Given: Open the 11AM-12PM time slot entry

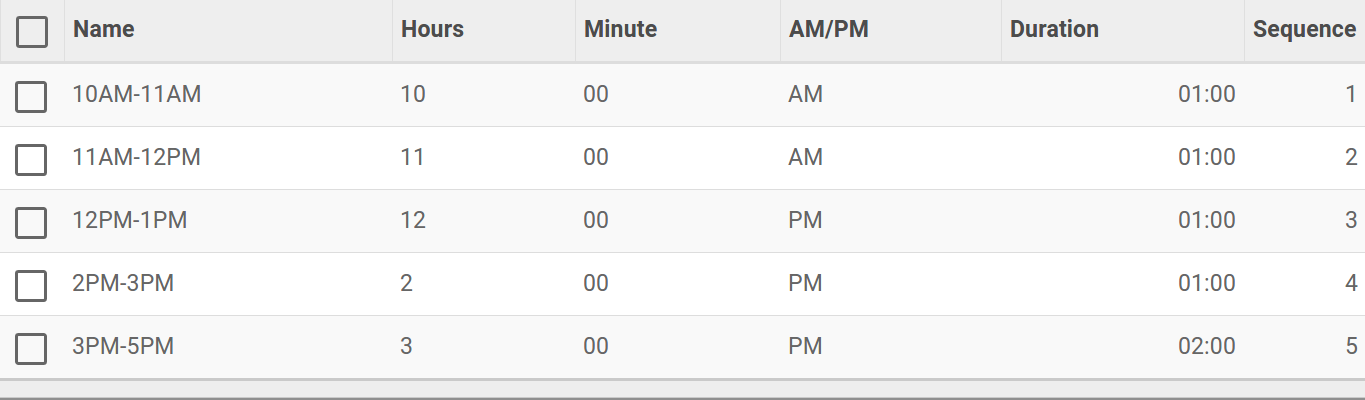Looking at the screenshot, I should click(137, 158).
